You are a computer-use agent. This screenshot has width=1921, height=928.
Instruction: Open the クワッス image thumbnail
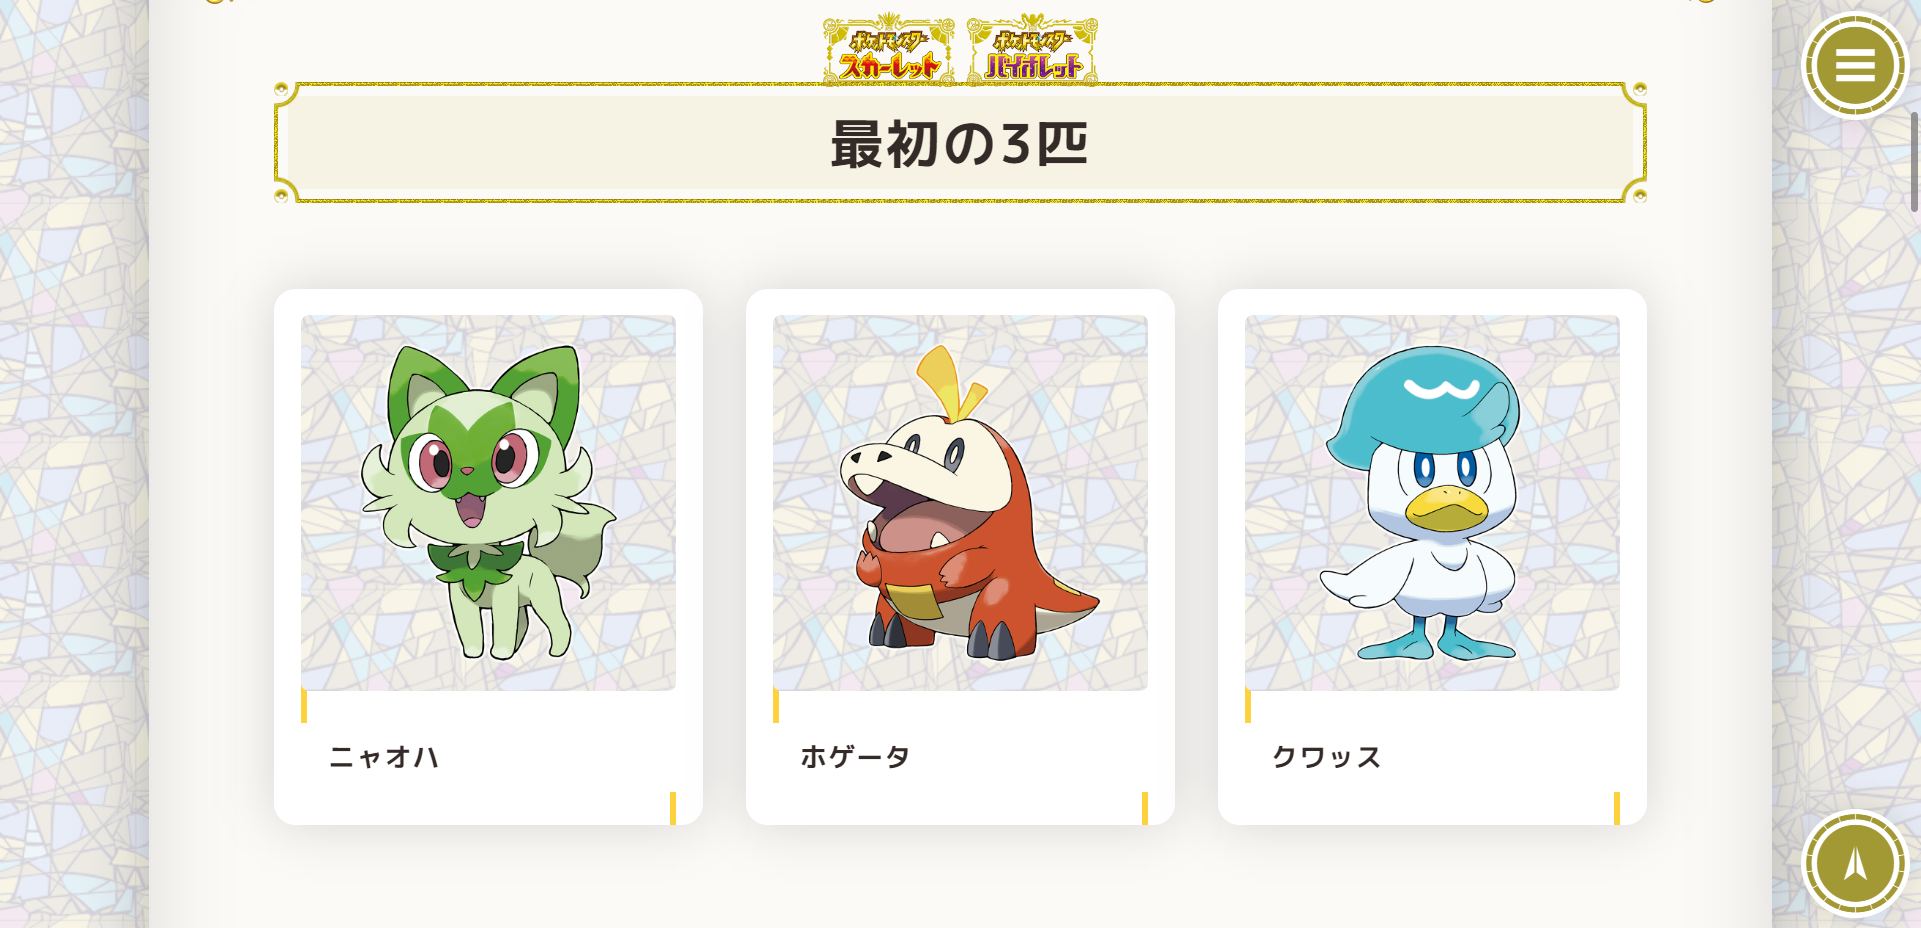click(x=1432, y=503)
